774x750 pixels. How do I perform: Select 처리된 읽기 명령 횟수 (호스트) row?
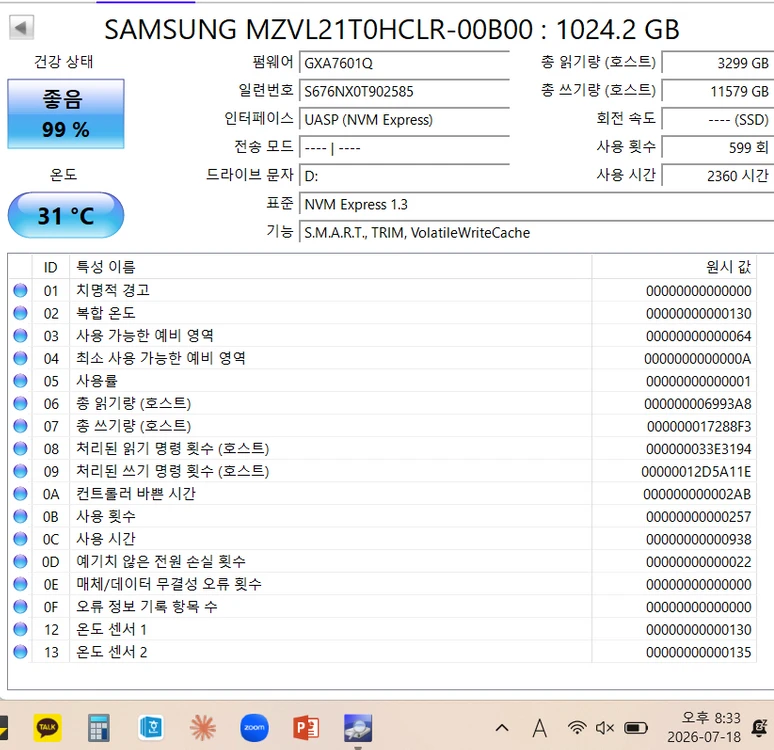tap(382, 449)
